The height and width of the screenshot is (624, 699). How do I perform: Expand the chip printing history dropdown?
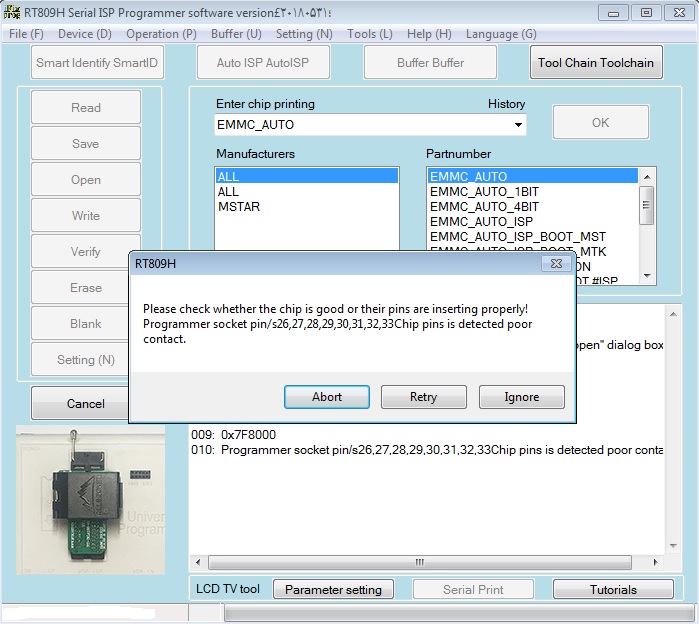point(518,125)
